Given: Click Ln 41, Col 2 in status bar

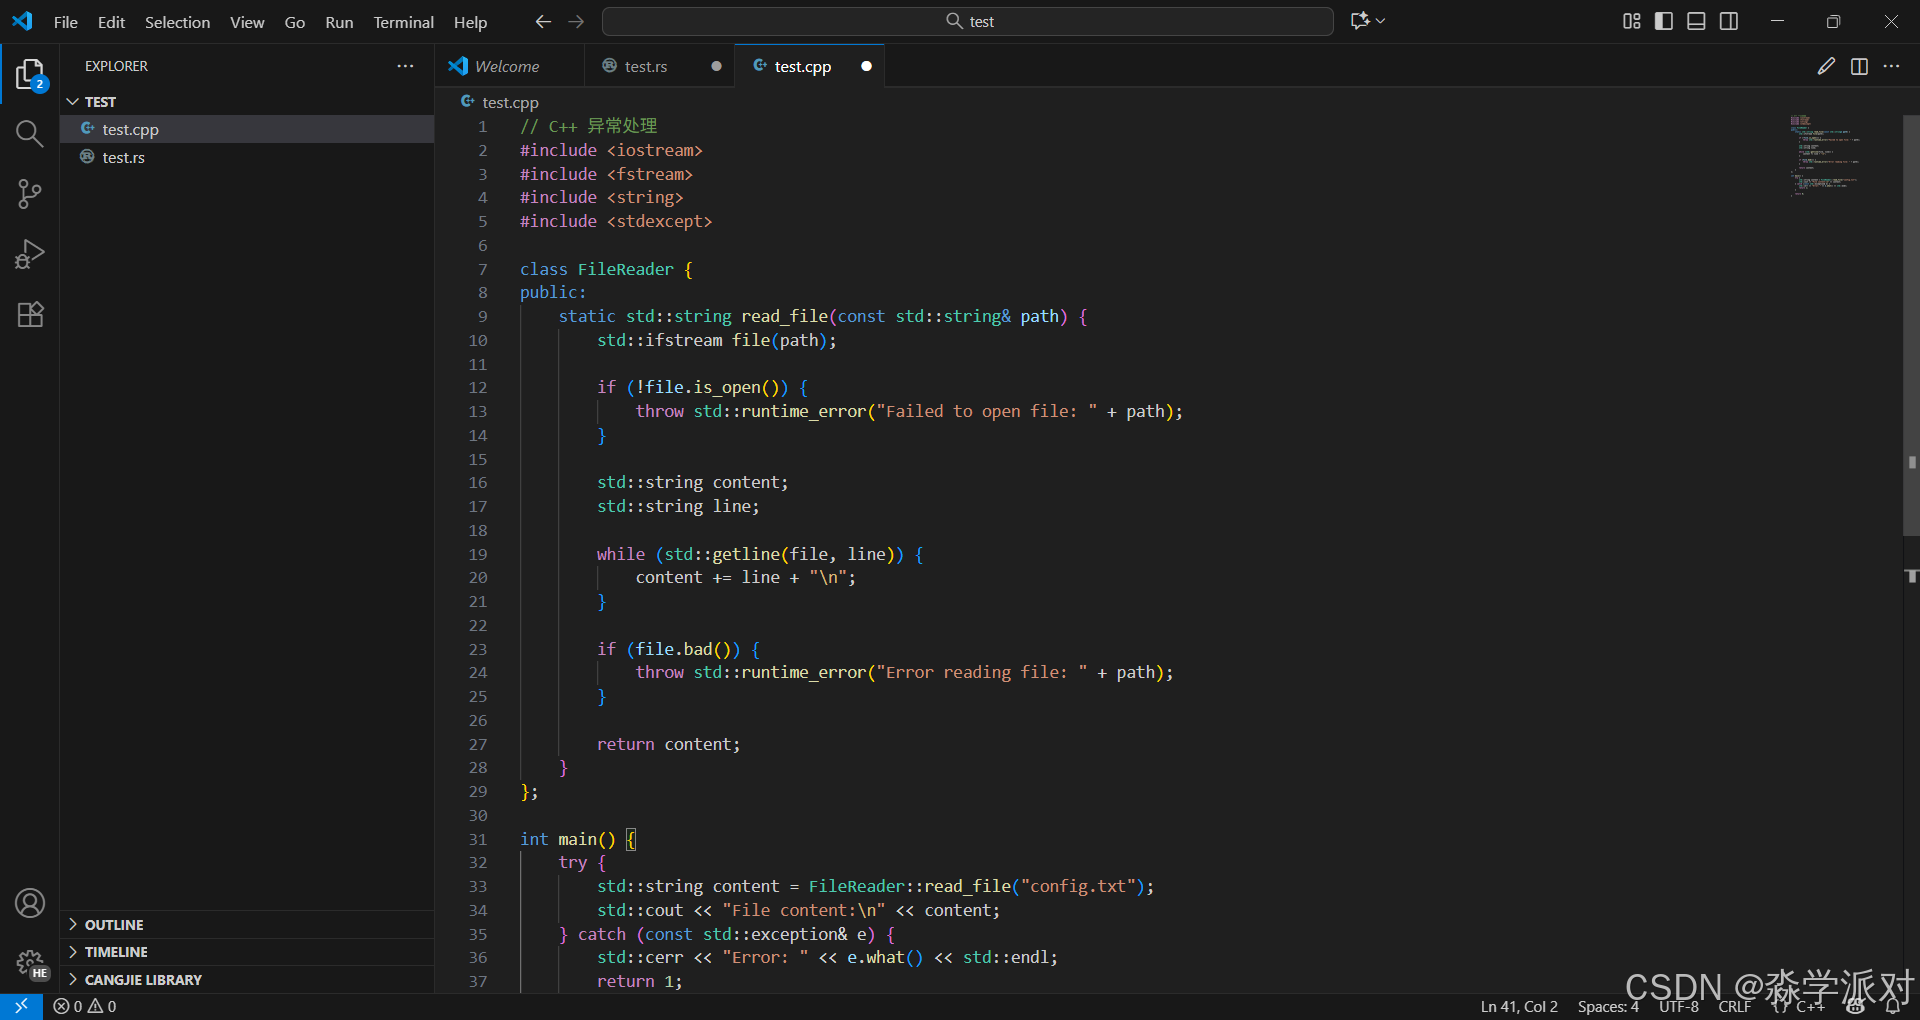Looking at the screenshot, I should tap(1519, 1007).
